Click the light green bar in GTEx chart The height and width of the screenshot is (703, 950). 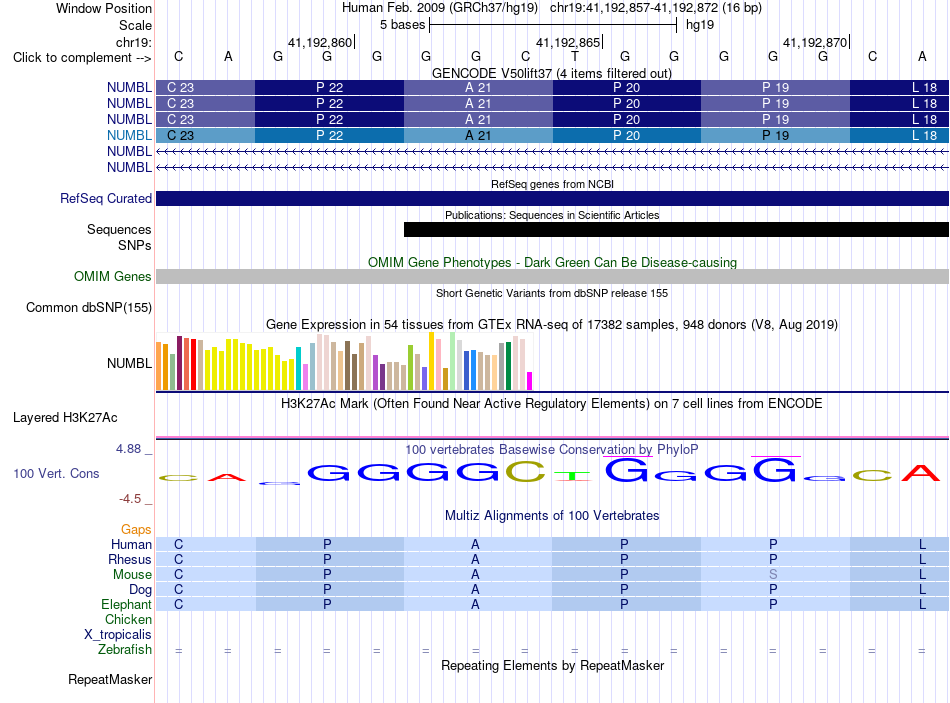point(453,361)
